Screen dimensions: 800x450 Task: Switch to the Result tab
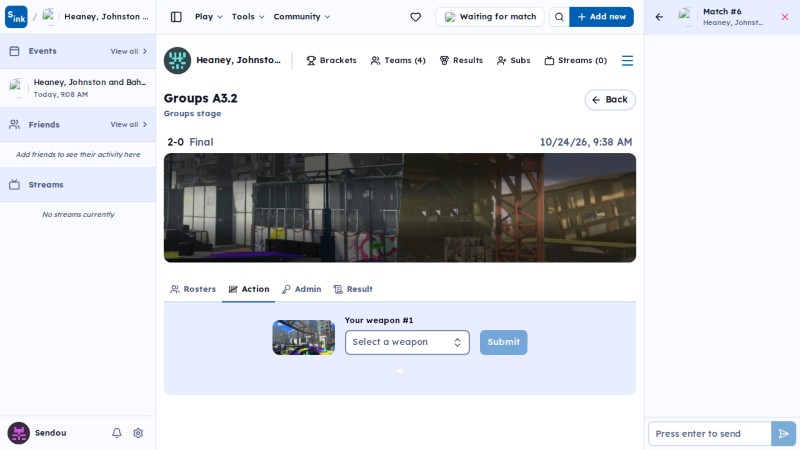pyautogui.click(x=353, y=289)
